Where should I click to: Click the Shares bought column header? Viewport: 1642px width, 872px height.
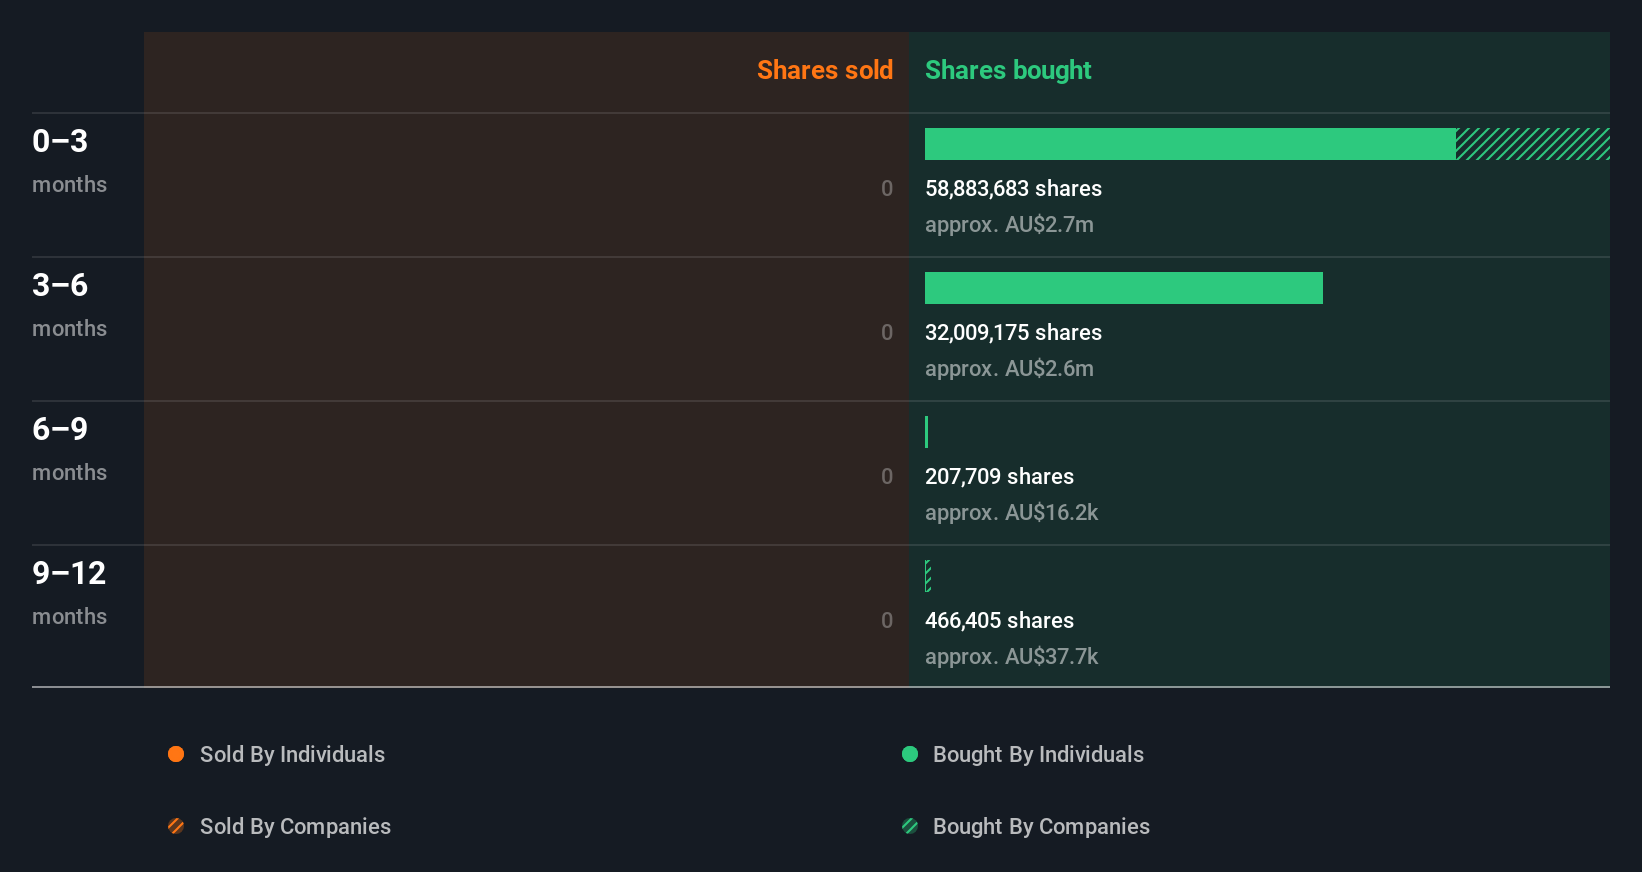[x=1008, y=70]
